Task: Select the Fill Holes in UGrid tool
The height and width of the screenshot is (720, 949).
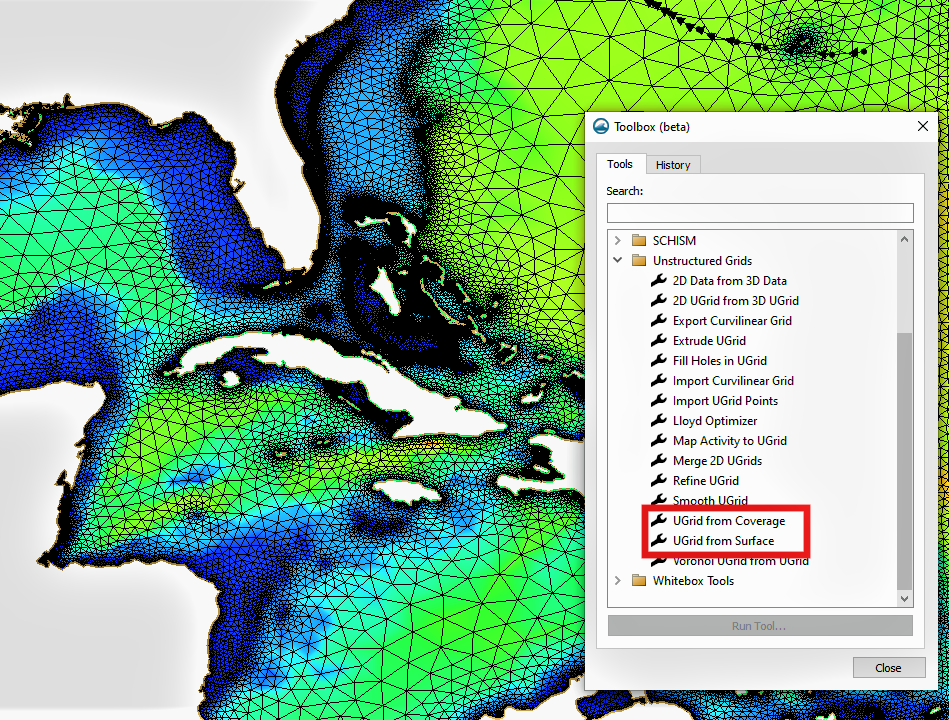Action: [x=722, y=360]
